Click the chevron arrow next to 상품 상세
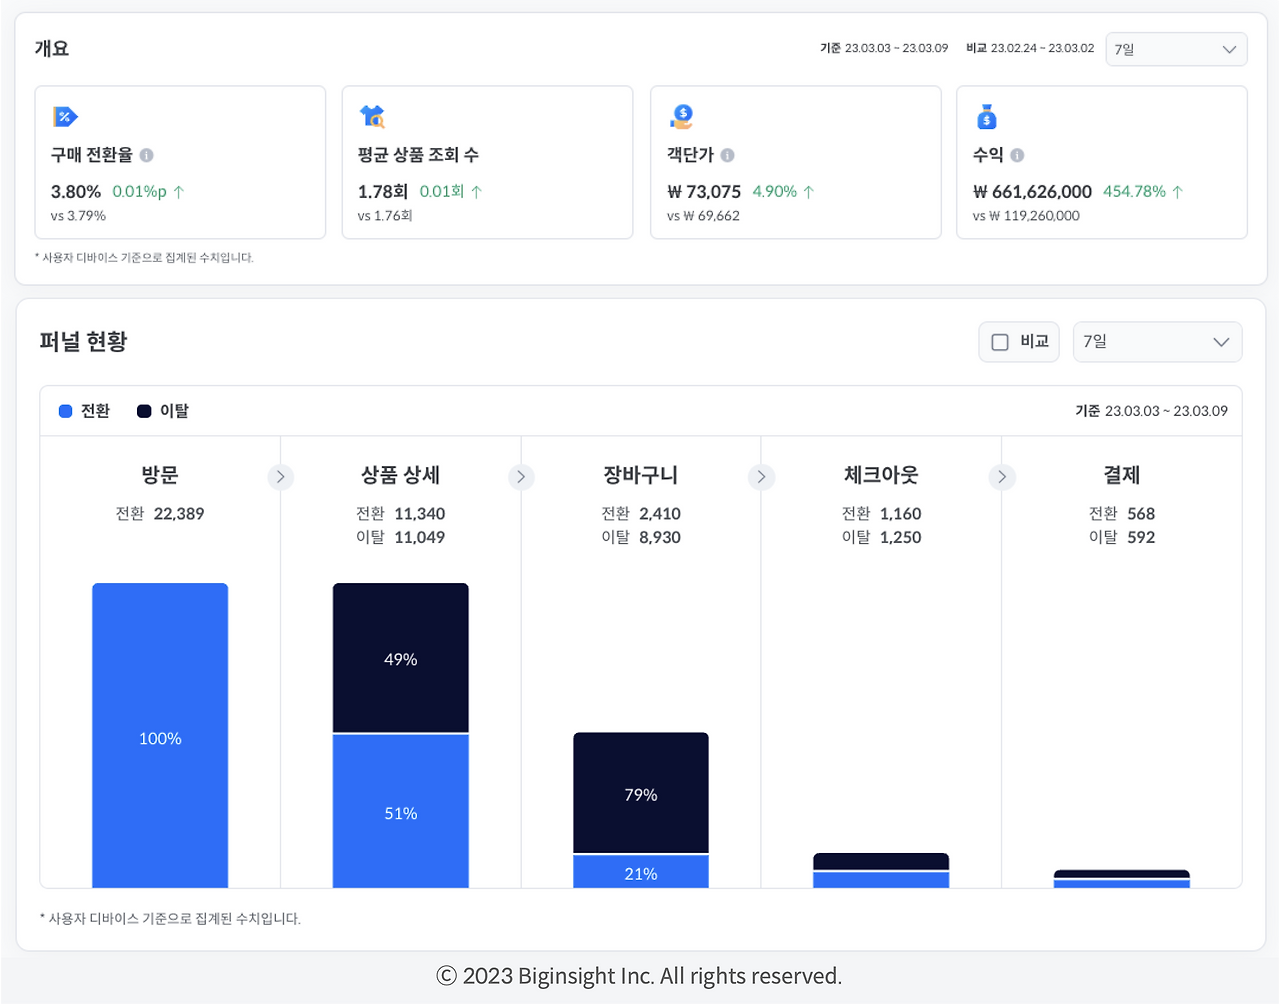The height and width of the screenshot is (1005, 1280). click(x=520, y=477)
